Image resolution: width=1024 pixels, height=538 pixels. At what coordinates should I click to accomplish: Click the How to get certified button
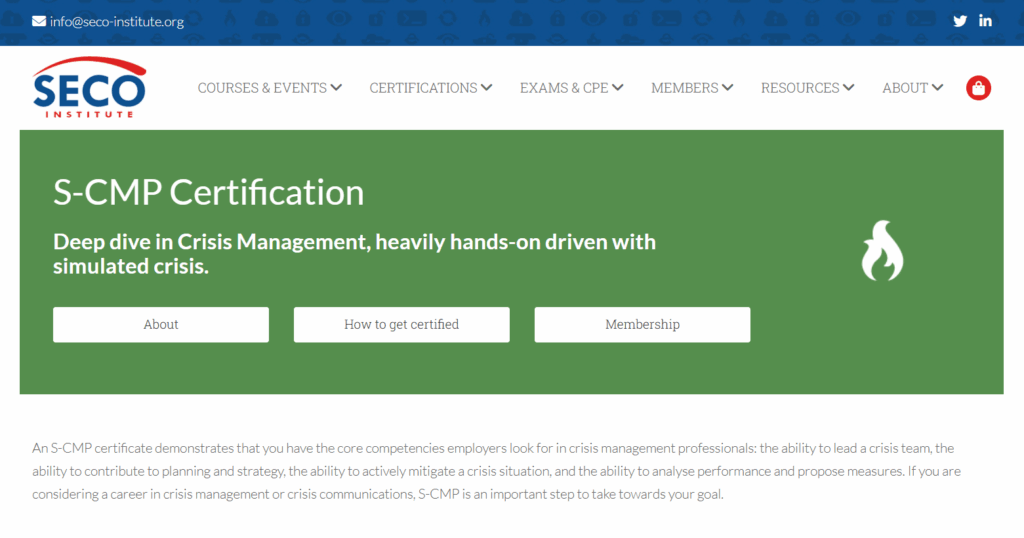pos(402,324)
